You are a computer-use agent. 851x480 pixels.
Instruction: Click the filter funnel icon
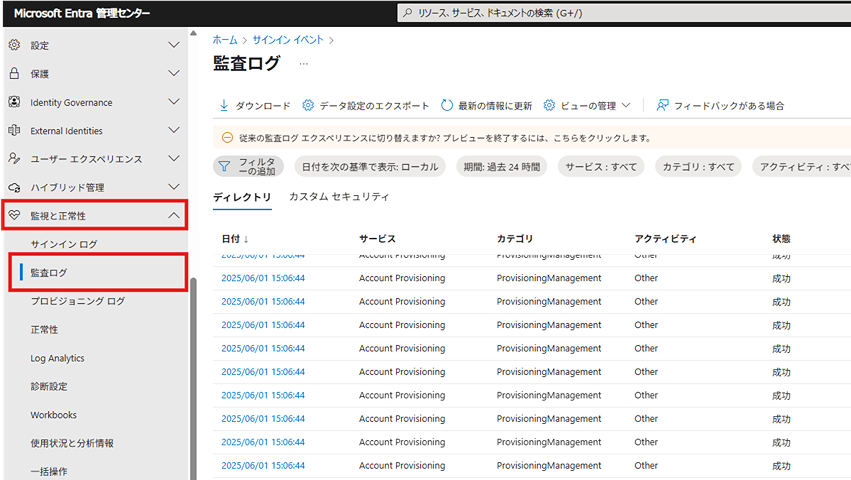pyautogui.click(x=224, y=167)
